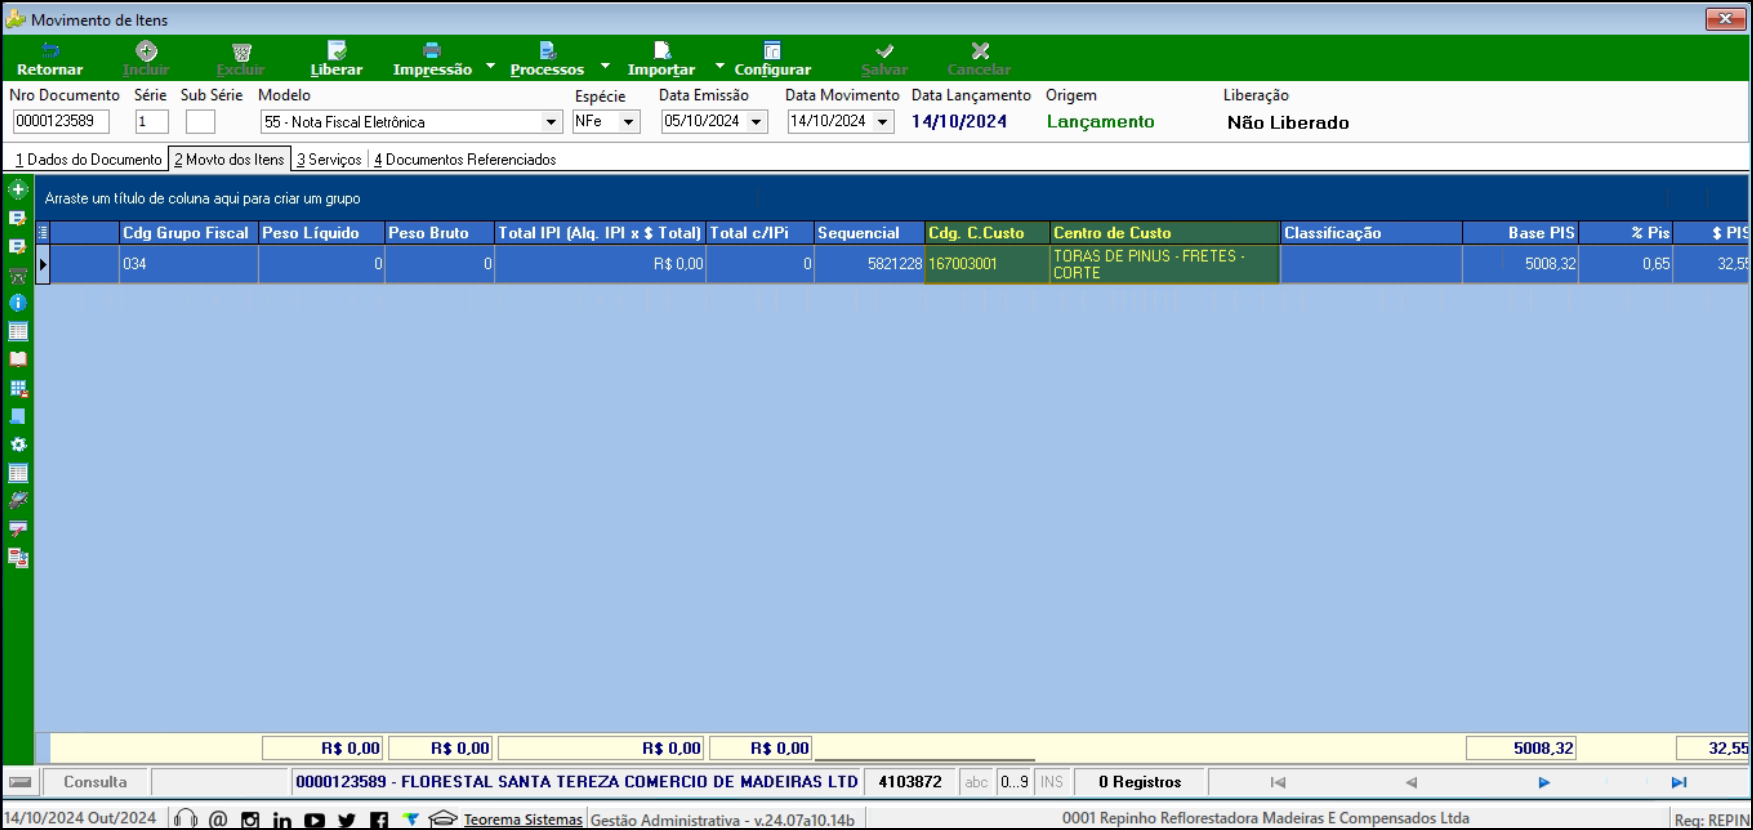Click the blue info icon in sidebar
This screenshot has width=1753, height=830.
18,303
